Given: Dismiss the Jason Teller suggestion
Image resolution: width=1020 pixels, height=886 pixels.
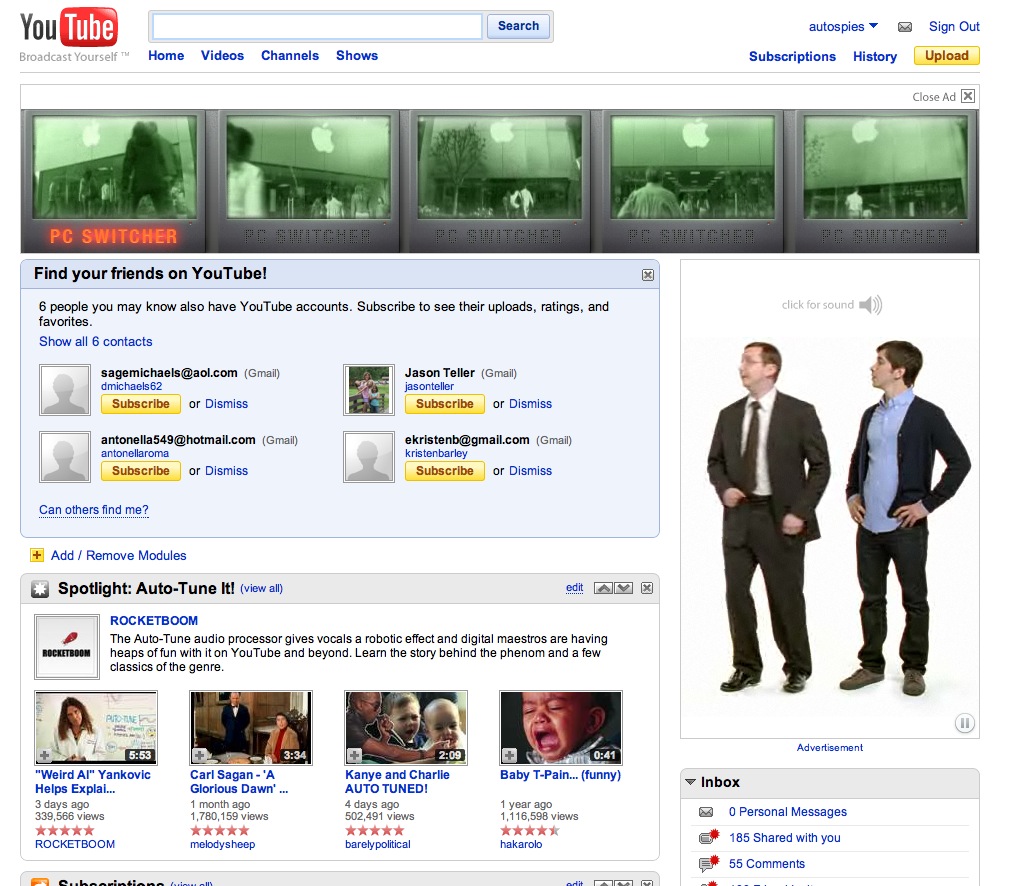Looking at the screenshot, I should [530, 404].
